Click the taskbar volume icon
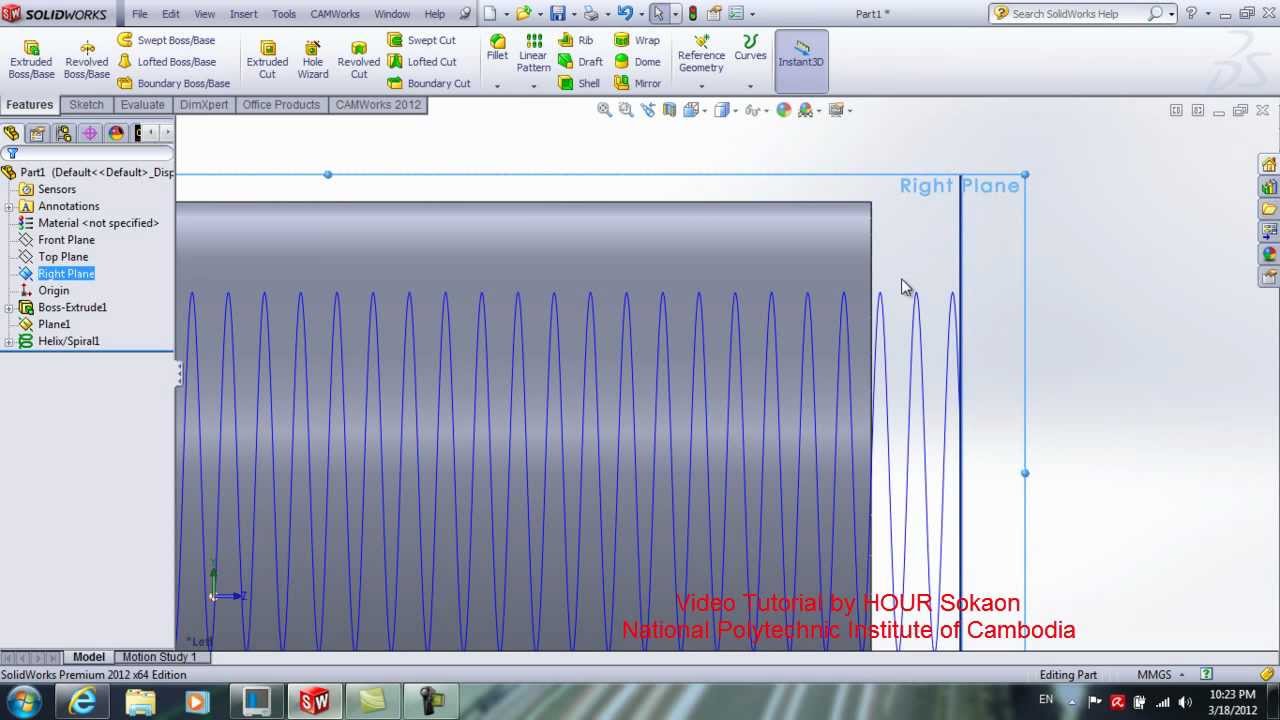This screenshot has height=720, width=1280. (1185, 701)
